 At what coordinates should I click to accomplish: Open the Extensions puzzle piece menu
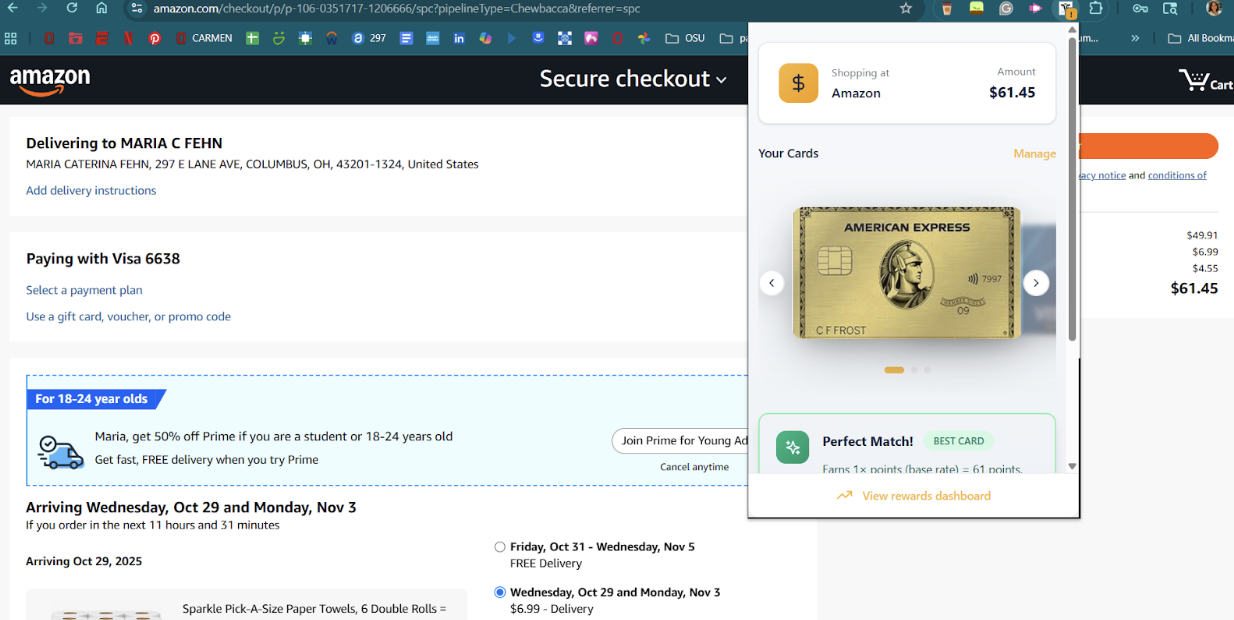coord(1096,8)
